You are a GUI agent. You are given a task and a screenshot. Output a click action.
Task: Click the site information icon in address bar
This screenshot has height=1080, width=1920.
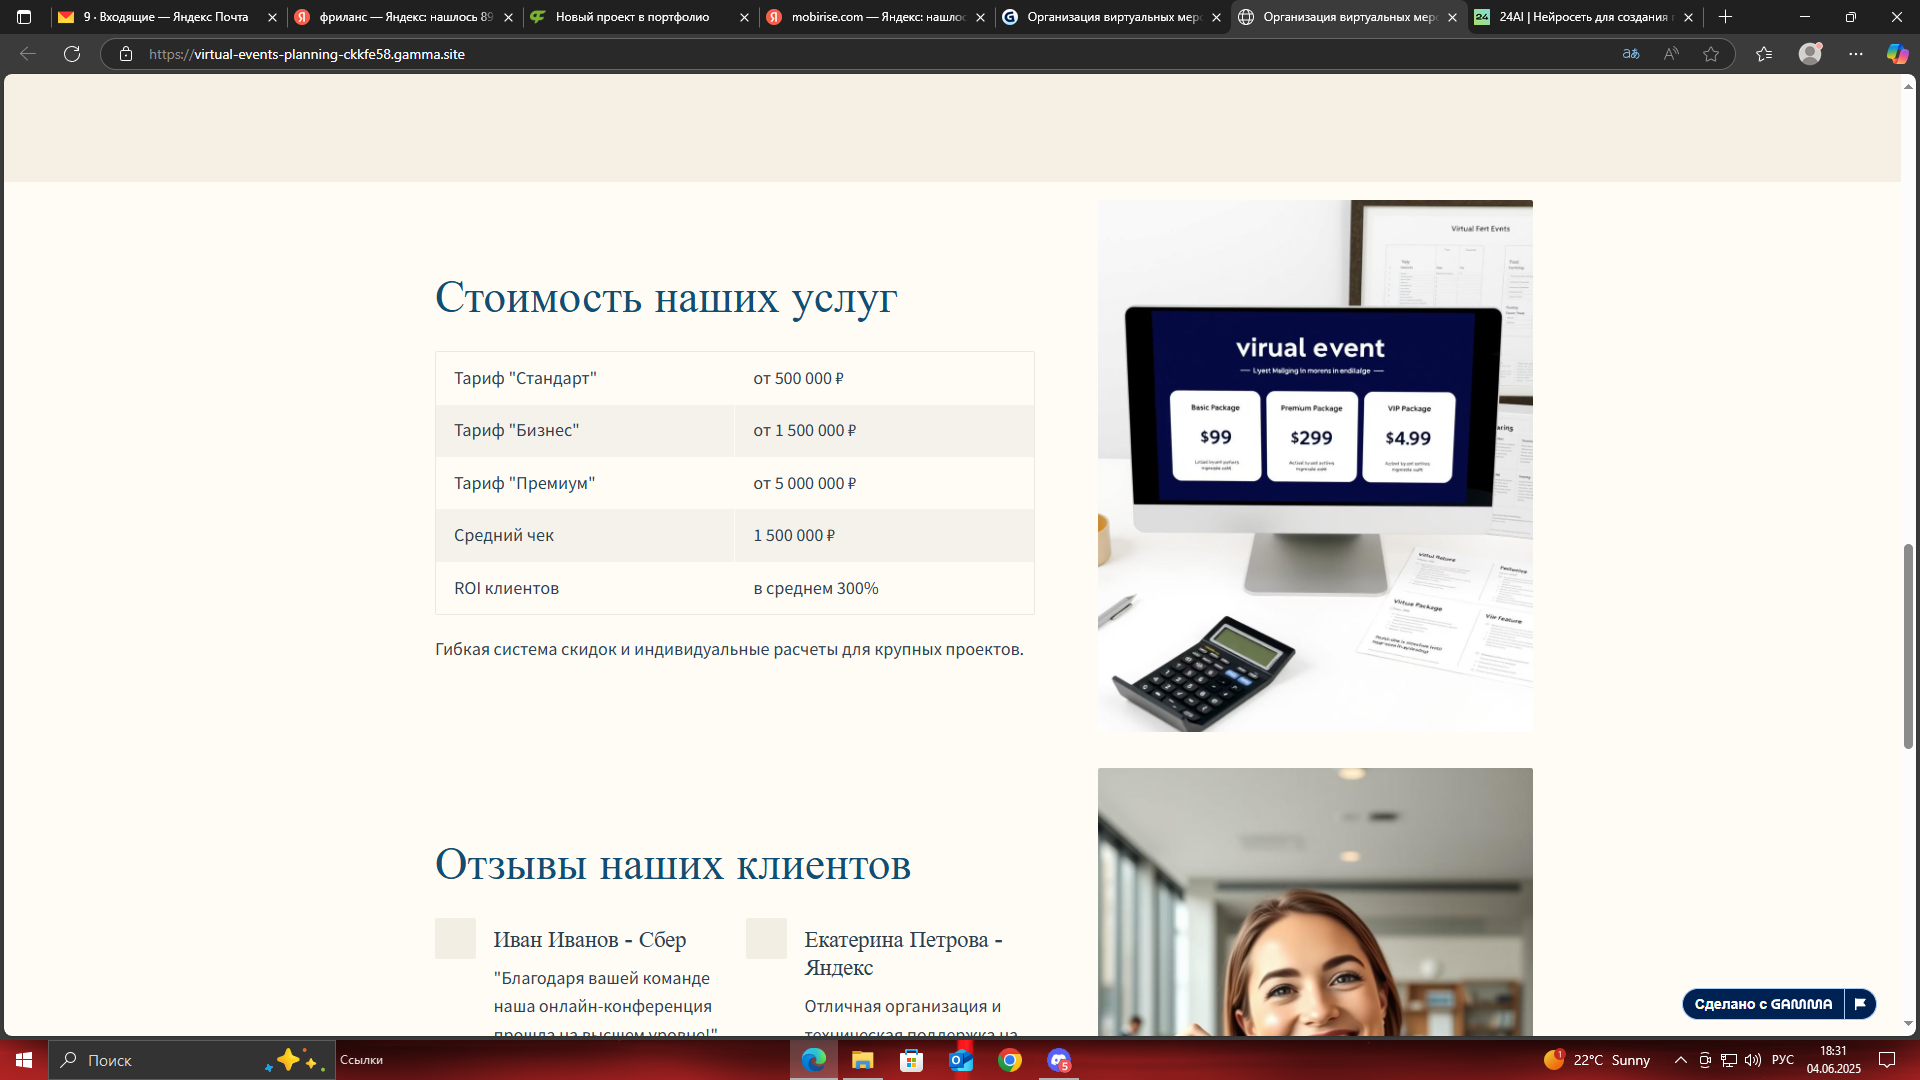126,54
